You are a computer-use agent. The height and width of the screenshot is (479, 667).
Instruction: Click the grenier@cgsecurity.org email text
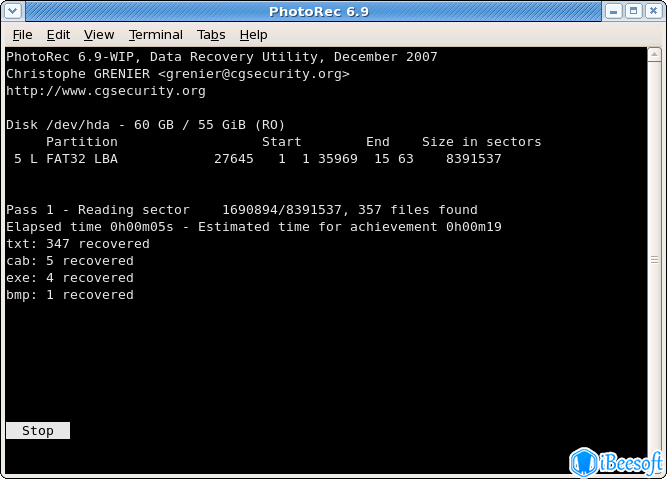(x=254, y=74)
